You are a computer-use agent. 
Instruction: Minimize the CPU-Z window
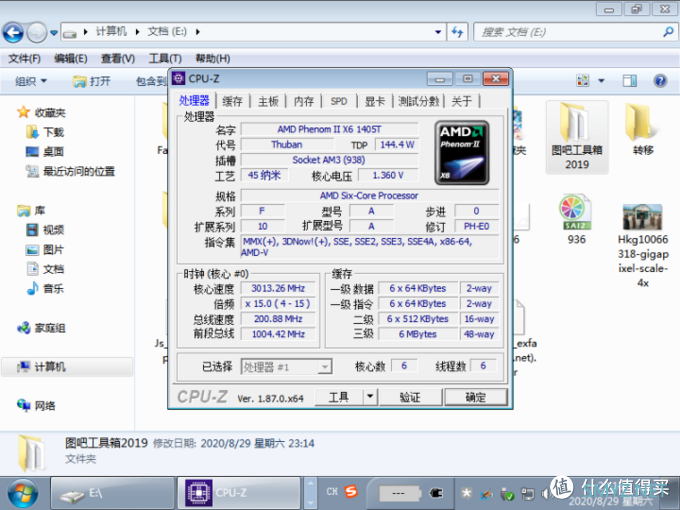tap(439, 79)
